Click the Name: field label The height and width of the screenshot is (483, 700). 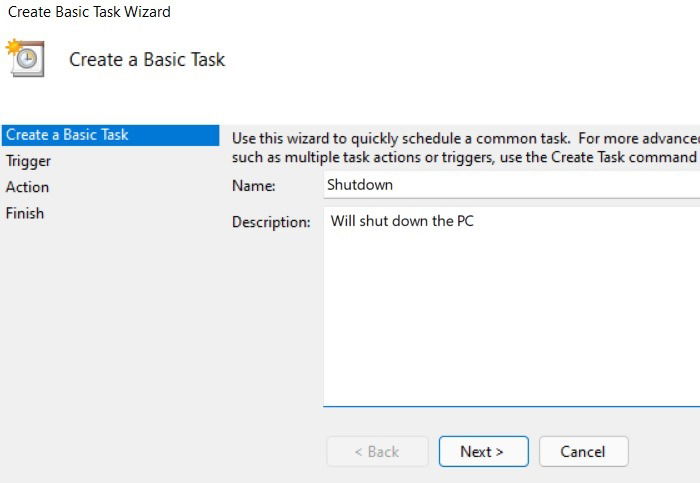pyautogui.click(x=254, y=186)
